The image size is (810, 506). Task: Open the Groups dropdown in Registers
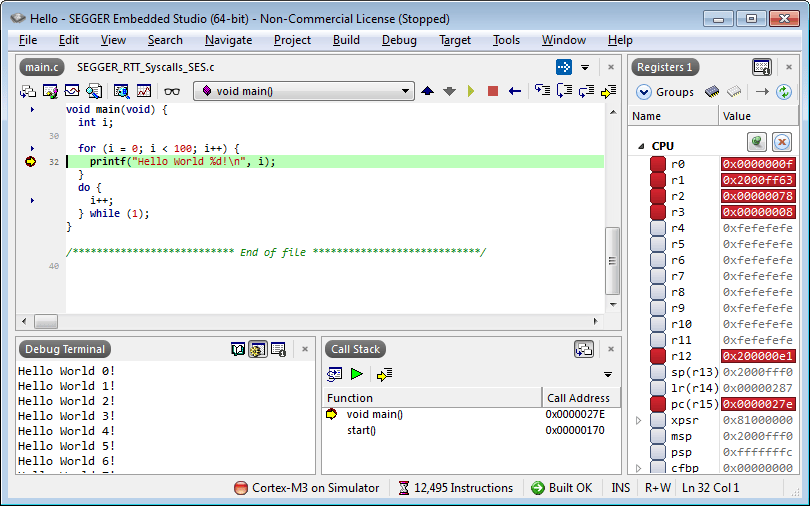[665, 92]
